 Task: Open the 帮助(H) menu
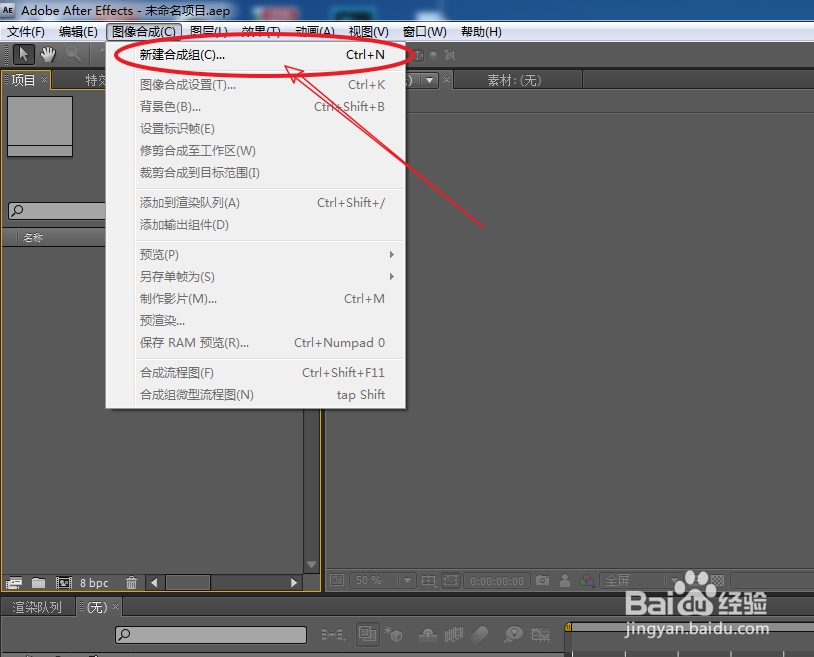[x=481, y=32]
